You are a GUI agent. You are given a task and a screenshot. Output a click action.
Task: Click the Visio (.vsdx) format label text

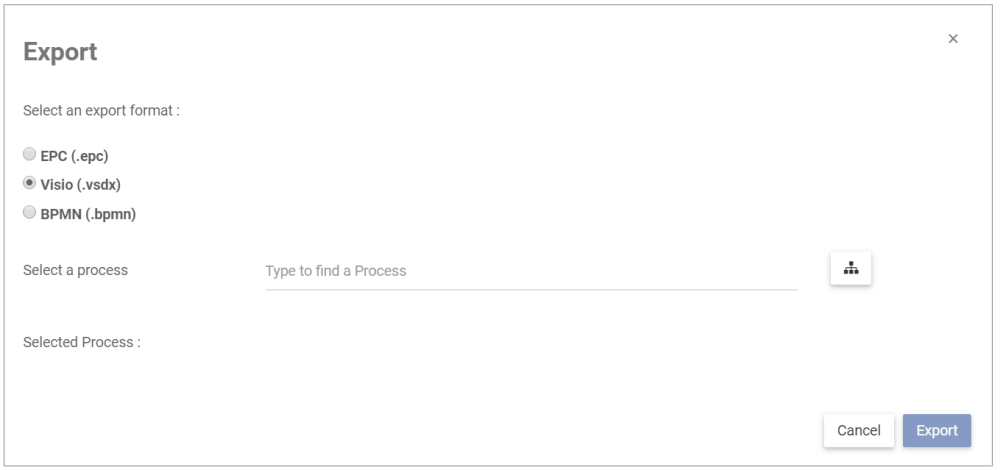click(80, 185)
